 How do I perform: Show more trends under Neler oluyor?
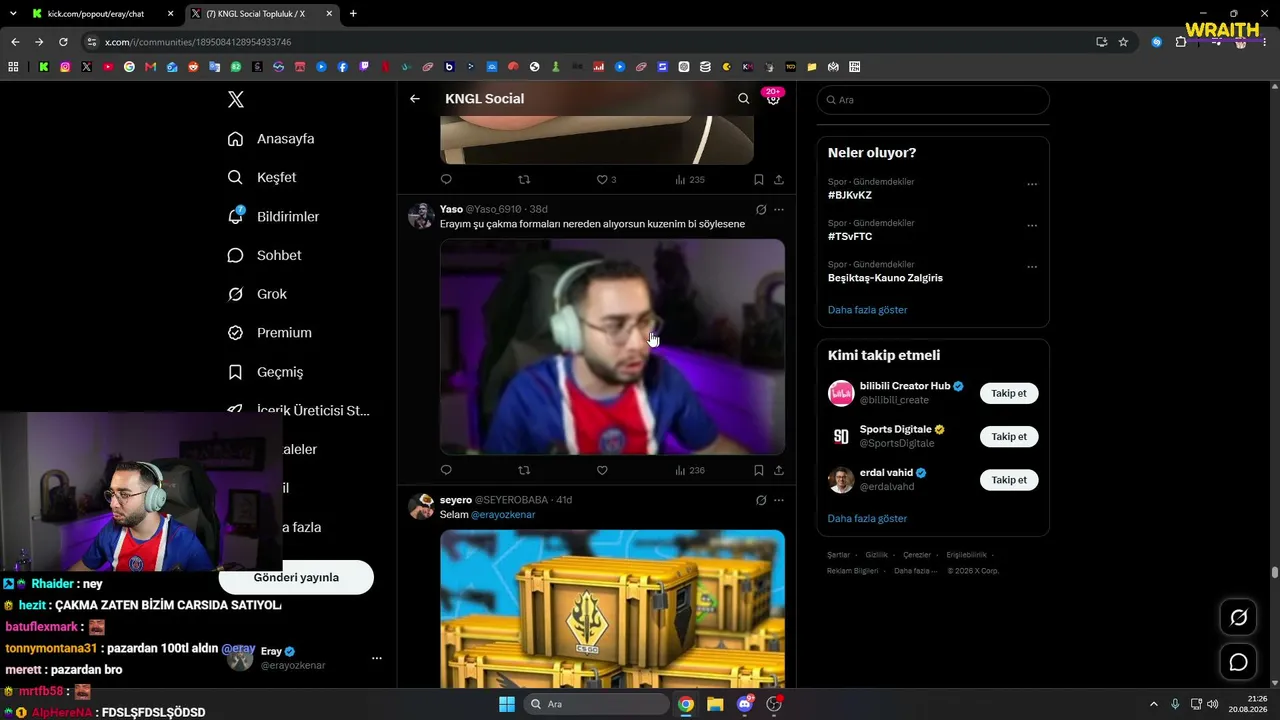867,310
